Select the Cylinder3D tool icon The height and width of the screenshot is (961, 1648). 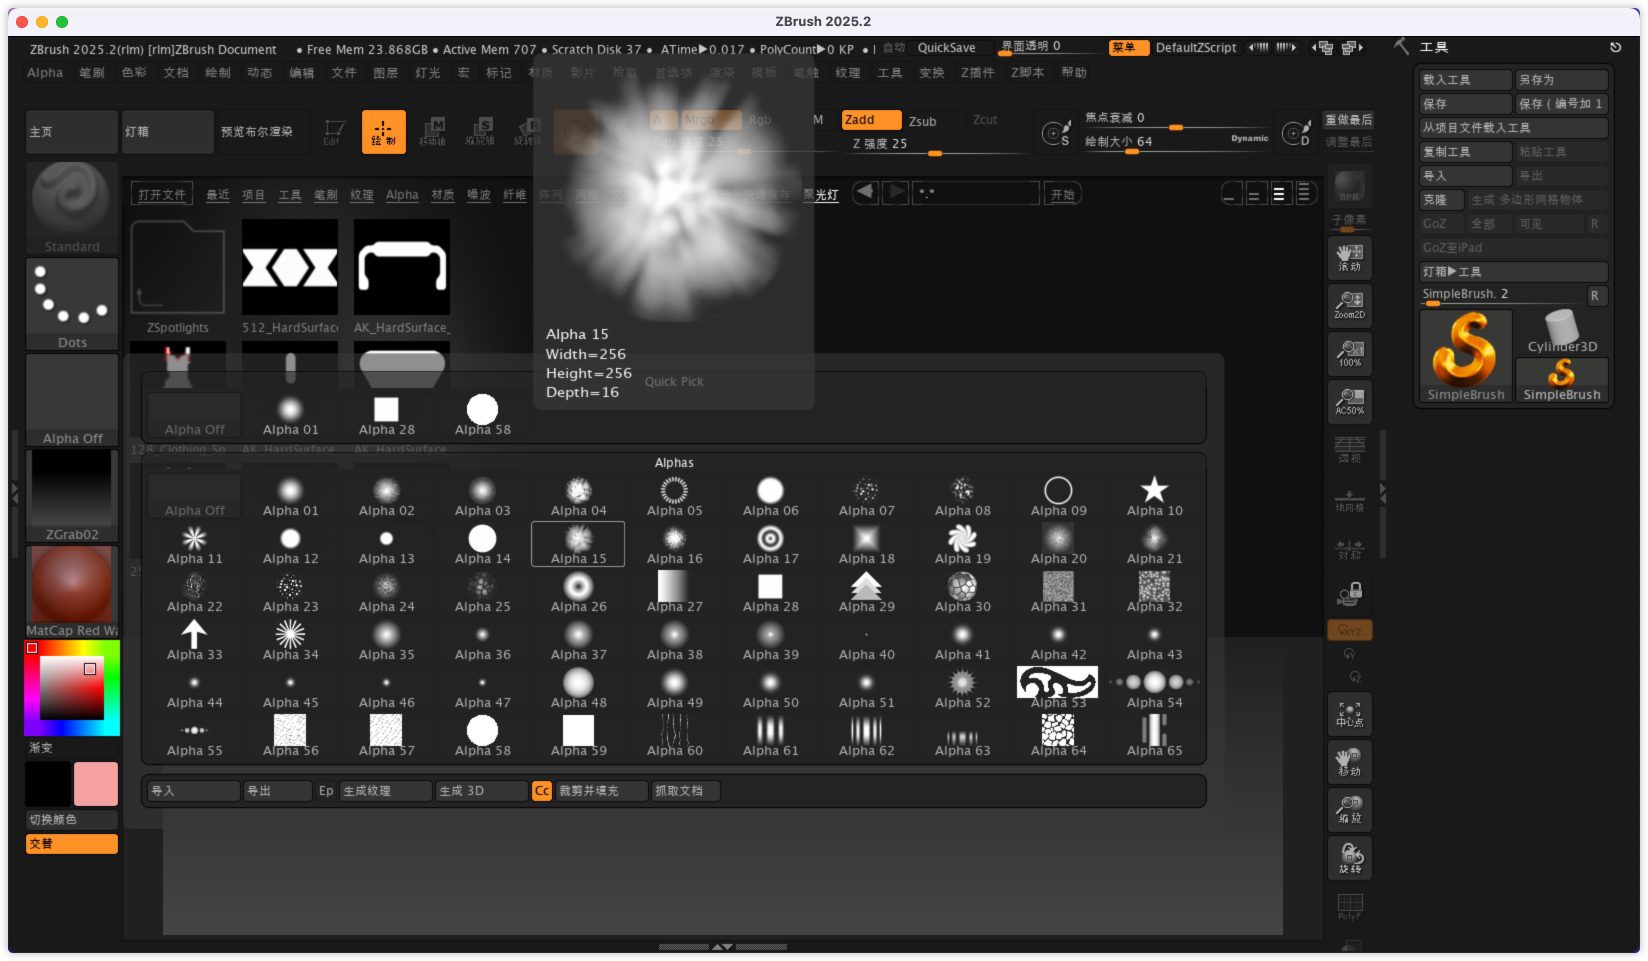coord(1561,332)
